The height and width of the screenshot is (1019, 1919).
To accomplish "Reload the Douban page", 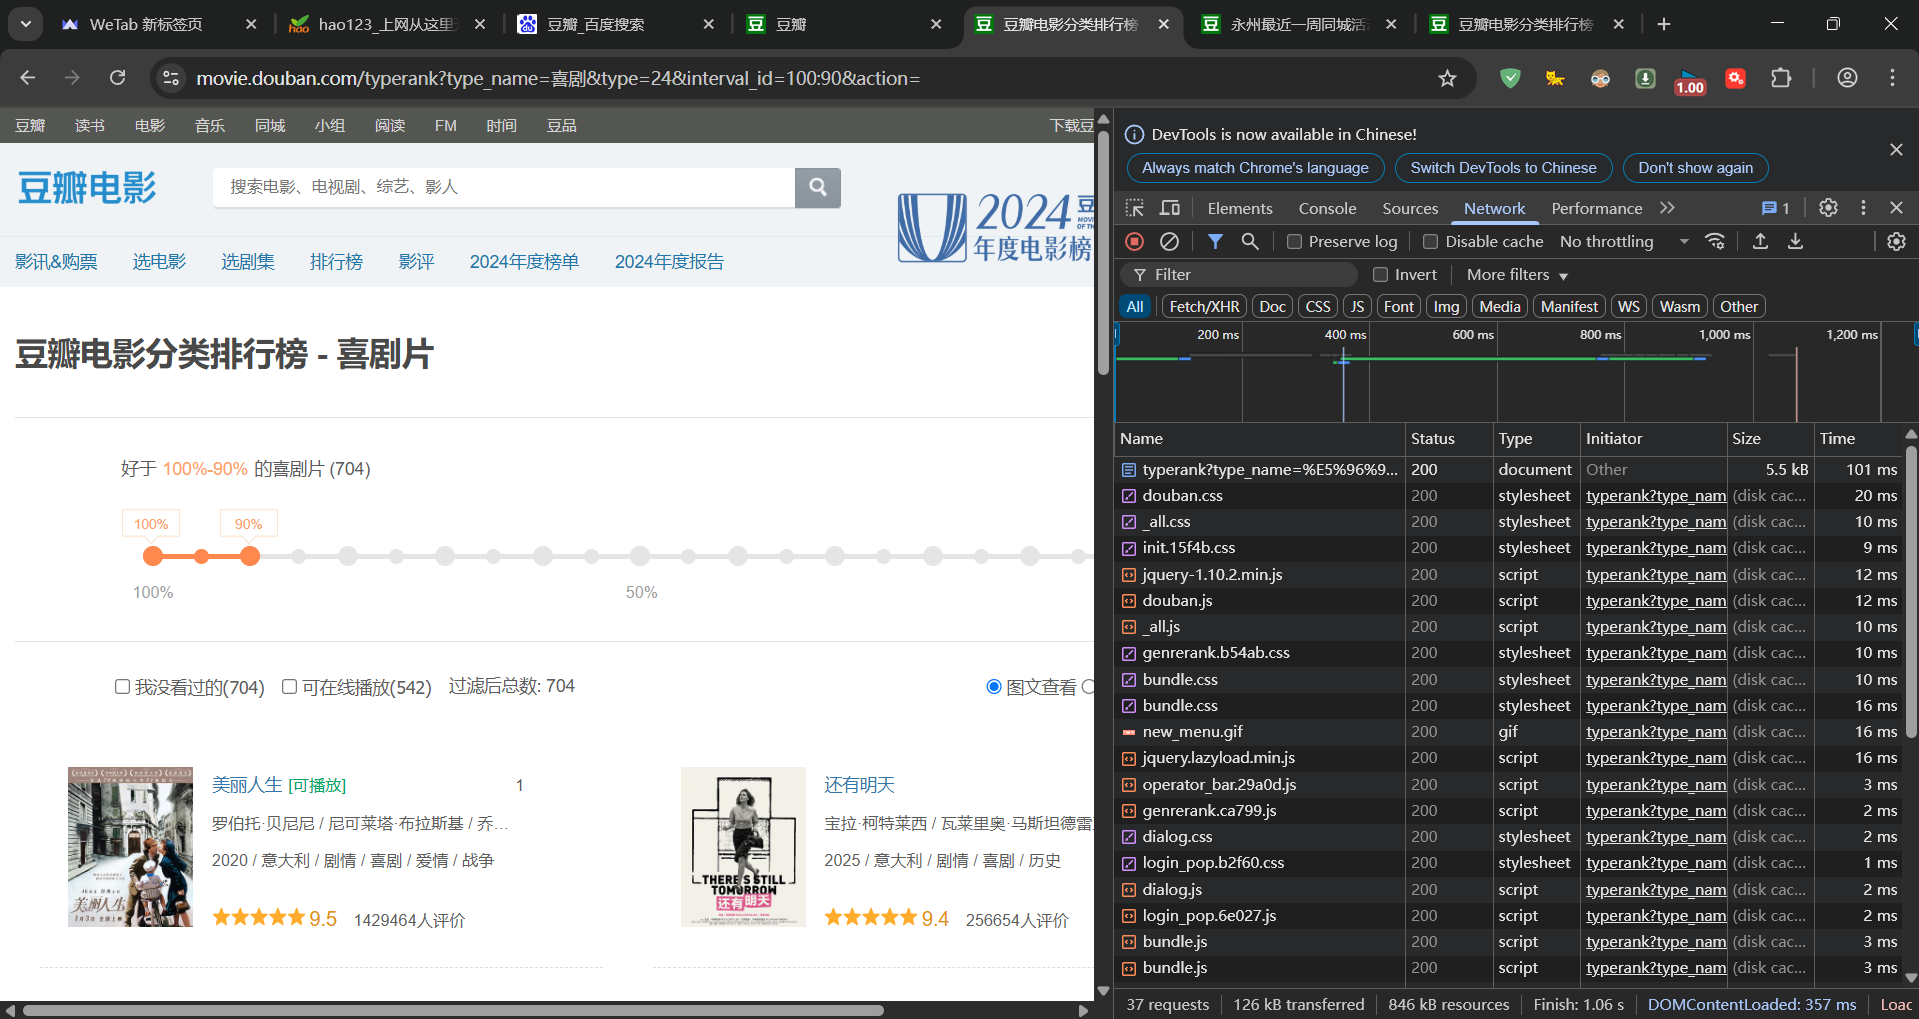I will click(118, 78).
